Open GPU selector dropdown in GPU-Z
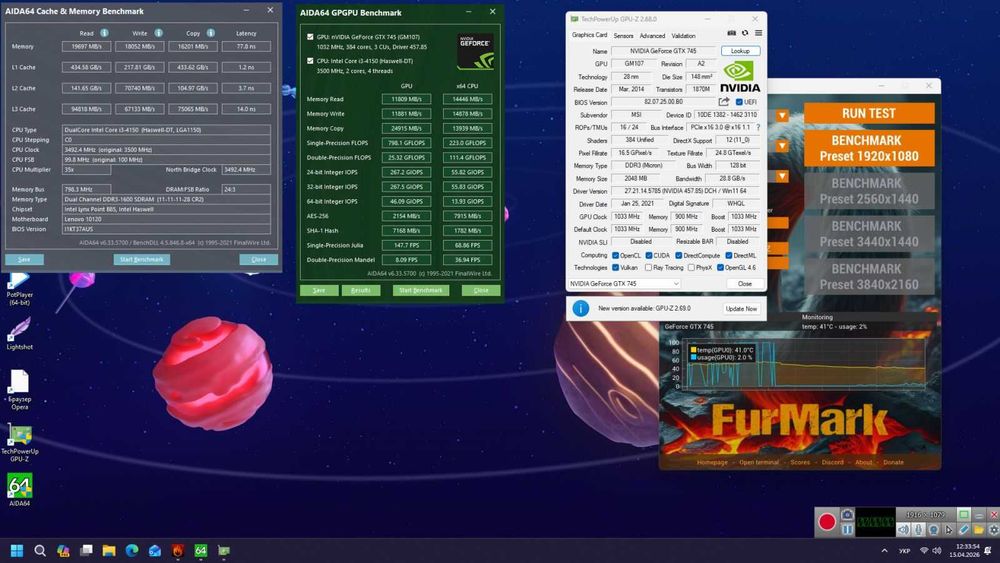This screenshot has height=563, width=1000. click(x=624, y=284)
